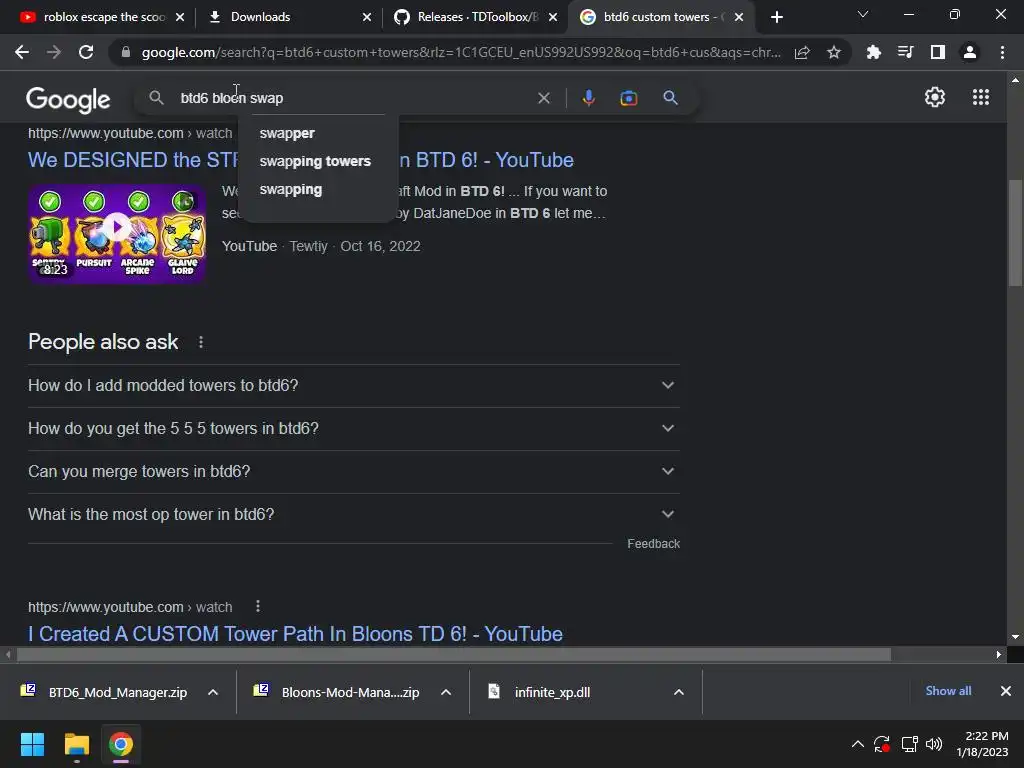Click the Feedback link

point(653,543)
